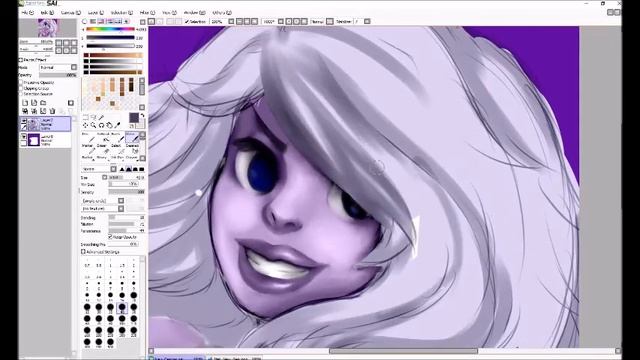
Task: Create a new layer
Action: point(25,103)
